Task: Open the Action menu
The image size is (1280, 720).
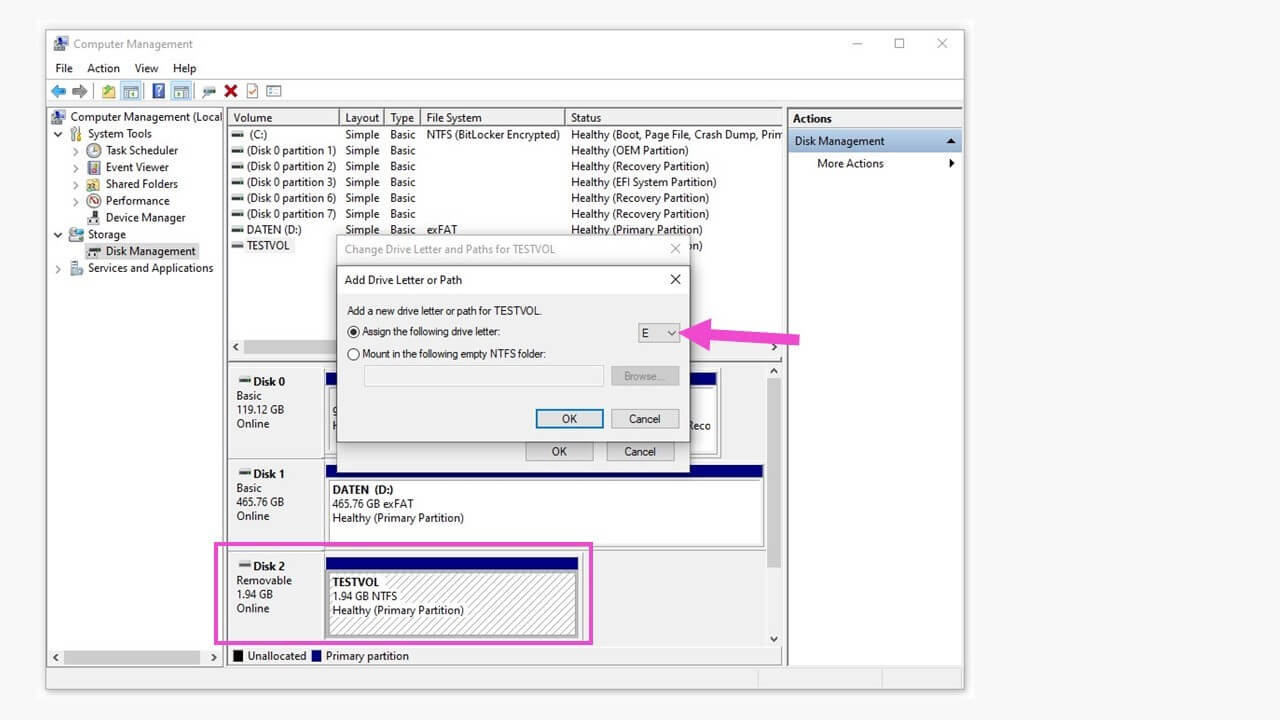Action: (103, 68)
